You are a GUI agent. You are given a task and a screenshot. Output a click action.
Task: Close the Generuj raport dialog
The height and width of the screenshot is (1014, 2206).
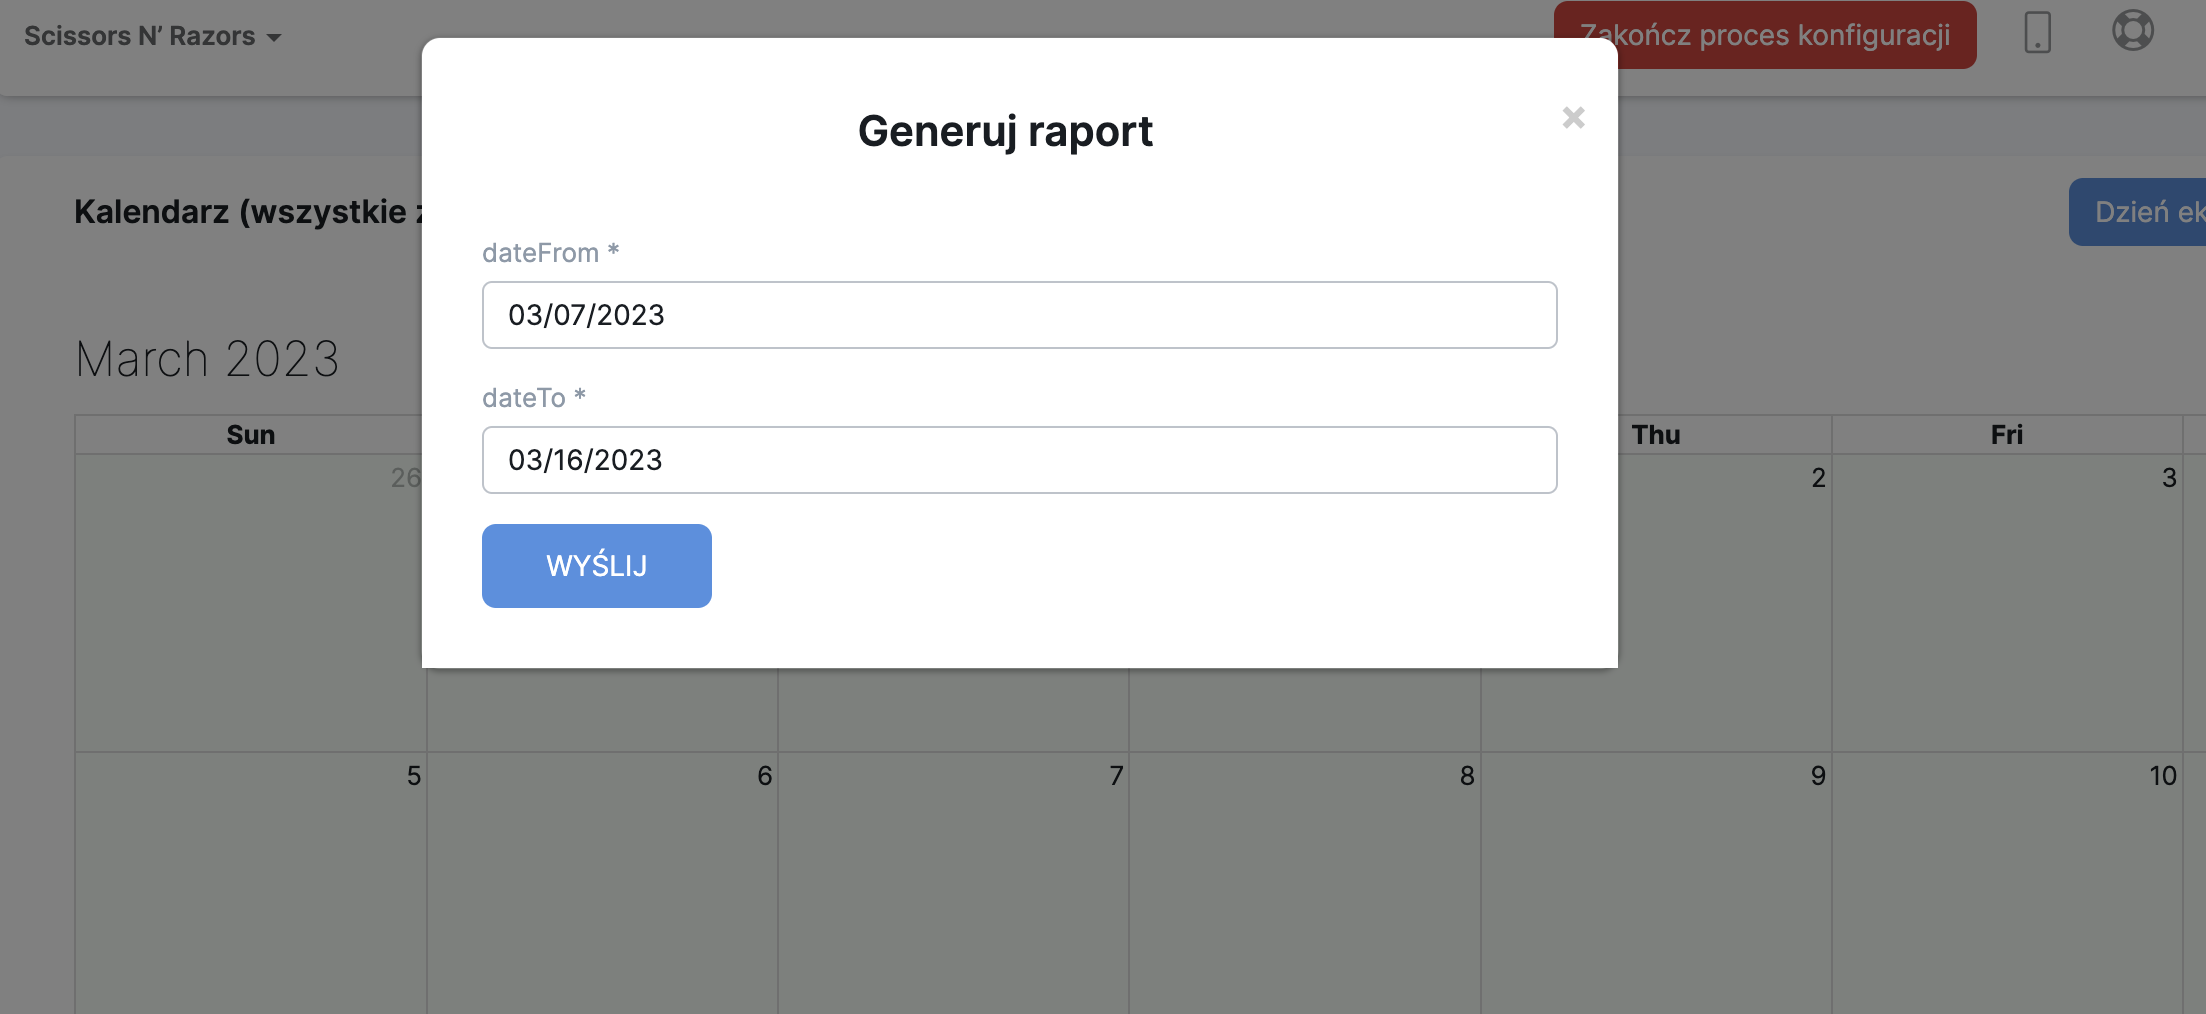[x=1573, y=118]
